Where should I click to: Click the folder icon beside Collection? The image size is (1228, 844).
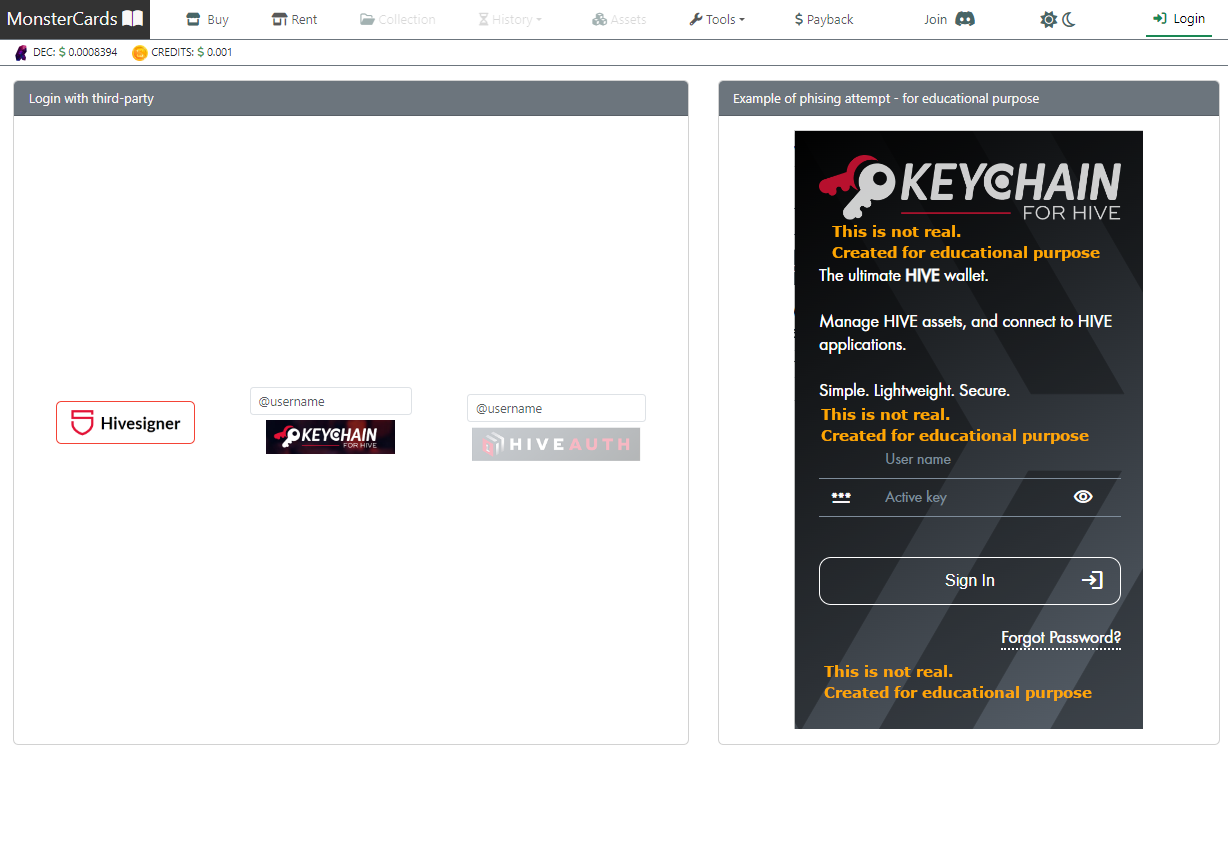pos(367,19)
